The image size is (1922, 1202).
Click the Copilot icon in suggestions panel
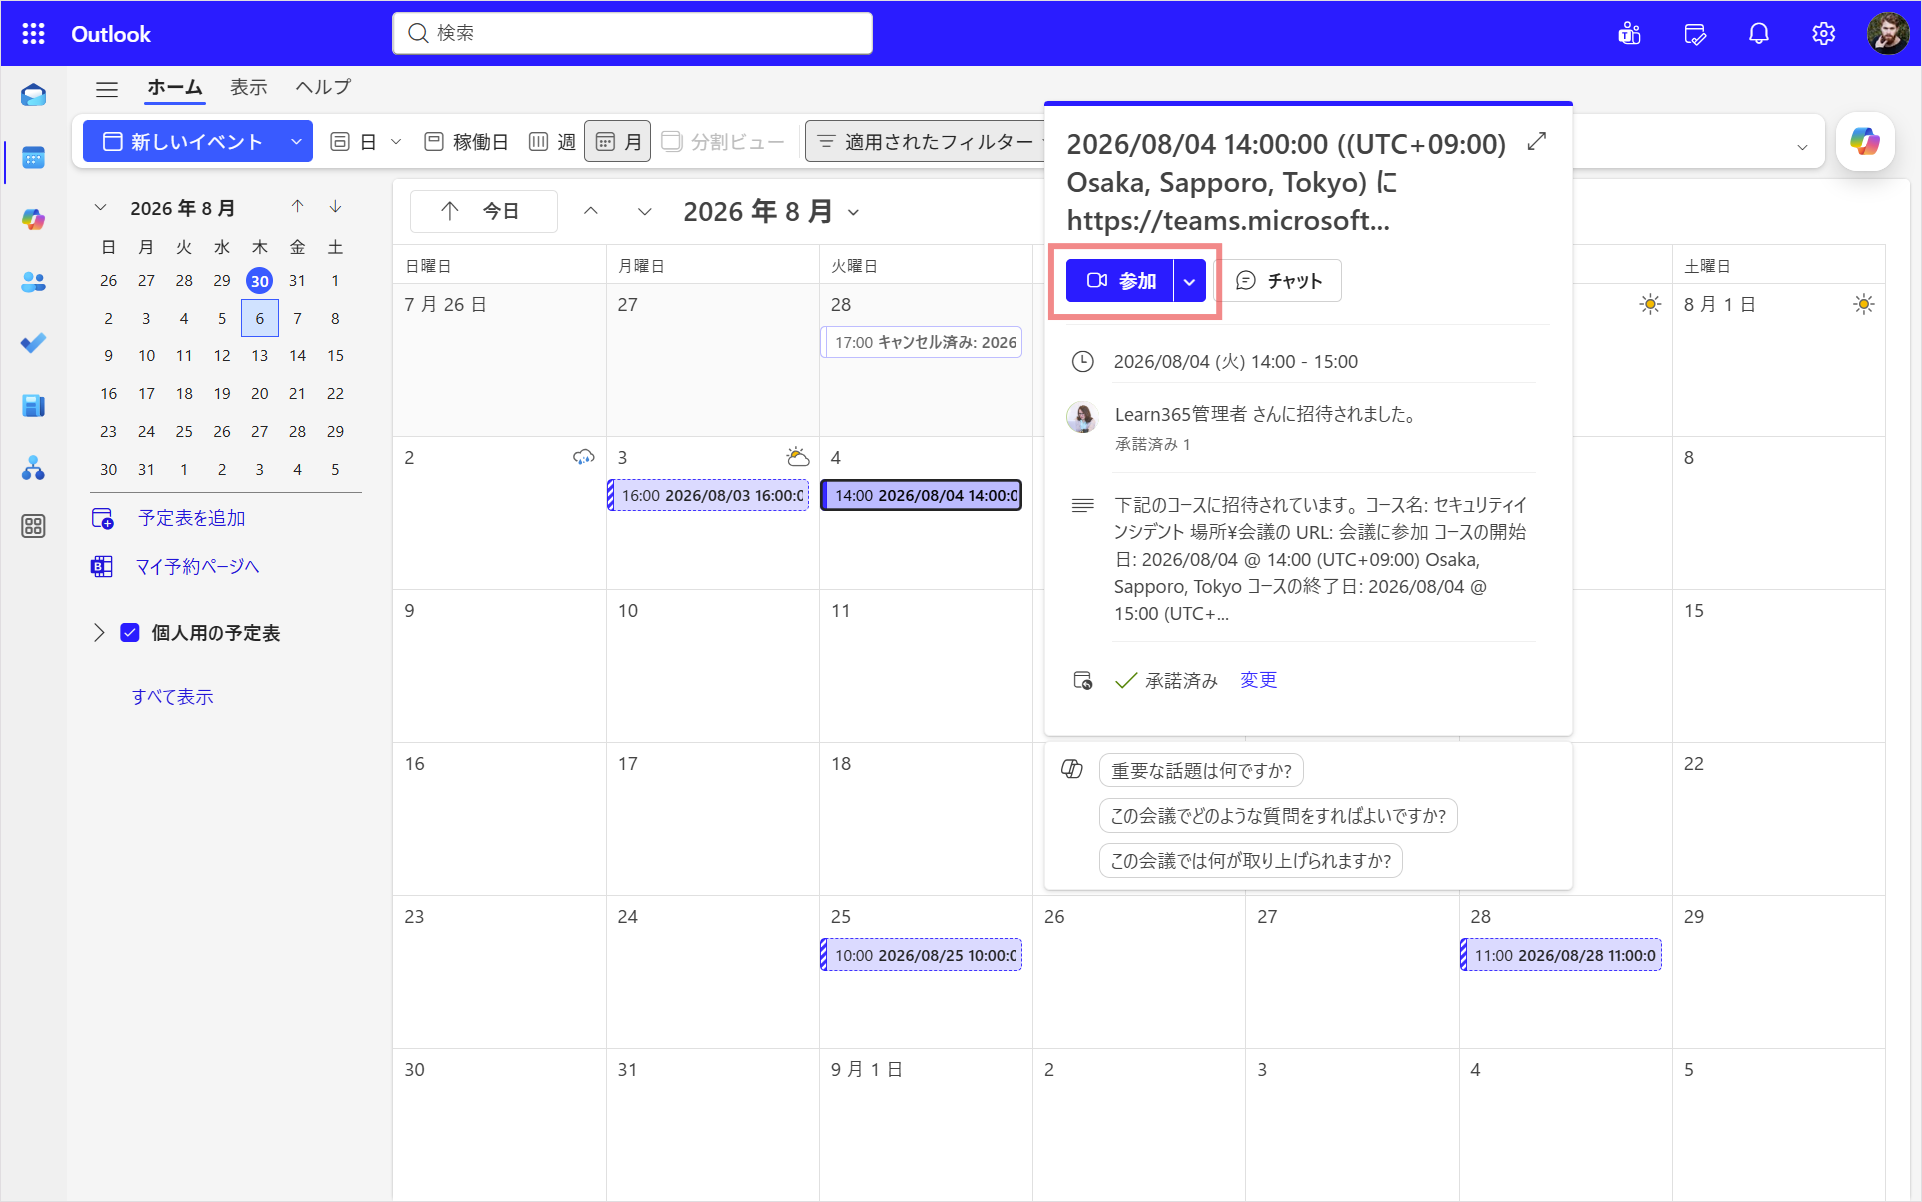(1071, 769)
